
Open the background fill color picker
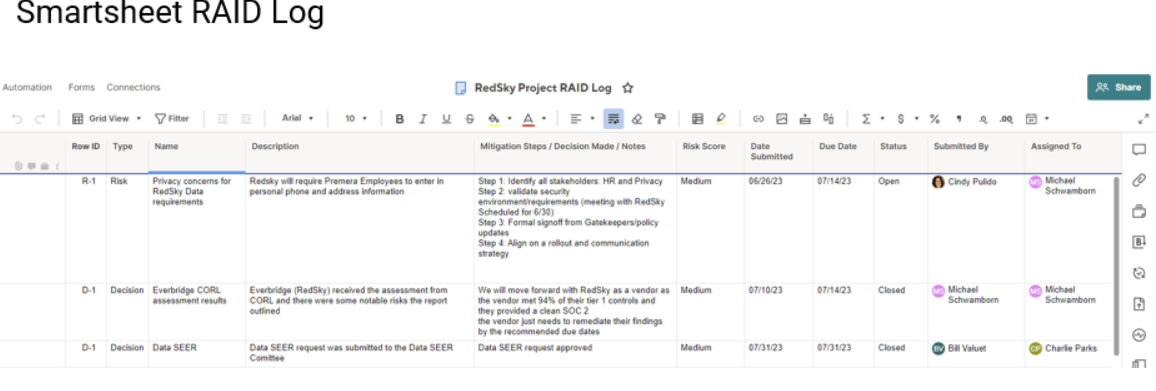[495, 119]
